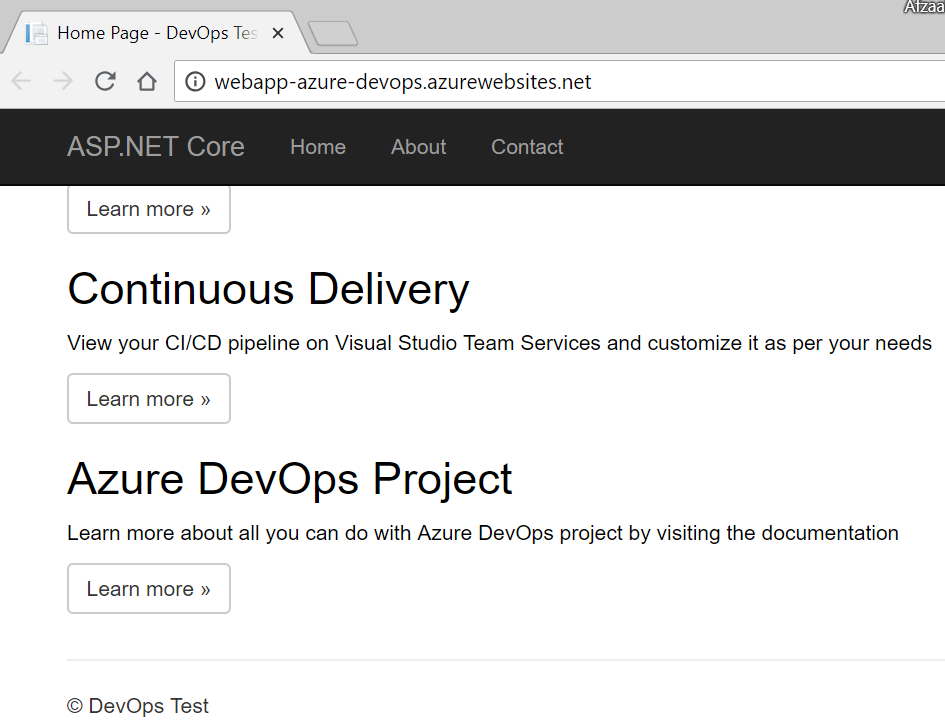Click the © DevOps Test footer text
This screenshot has height=724, width=945.
point(138,705)
